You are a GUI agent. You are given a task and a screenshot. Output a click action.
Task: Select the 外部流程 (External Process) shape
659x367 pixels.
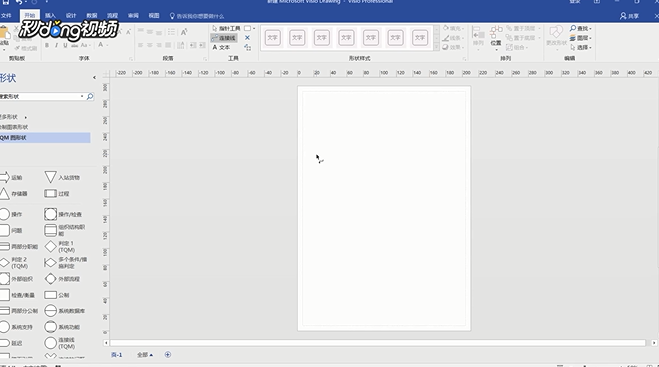click(x=62, y=279)
